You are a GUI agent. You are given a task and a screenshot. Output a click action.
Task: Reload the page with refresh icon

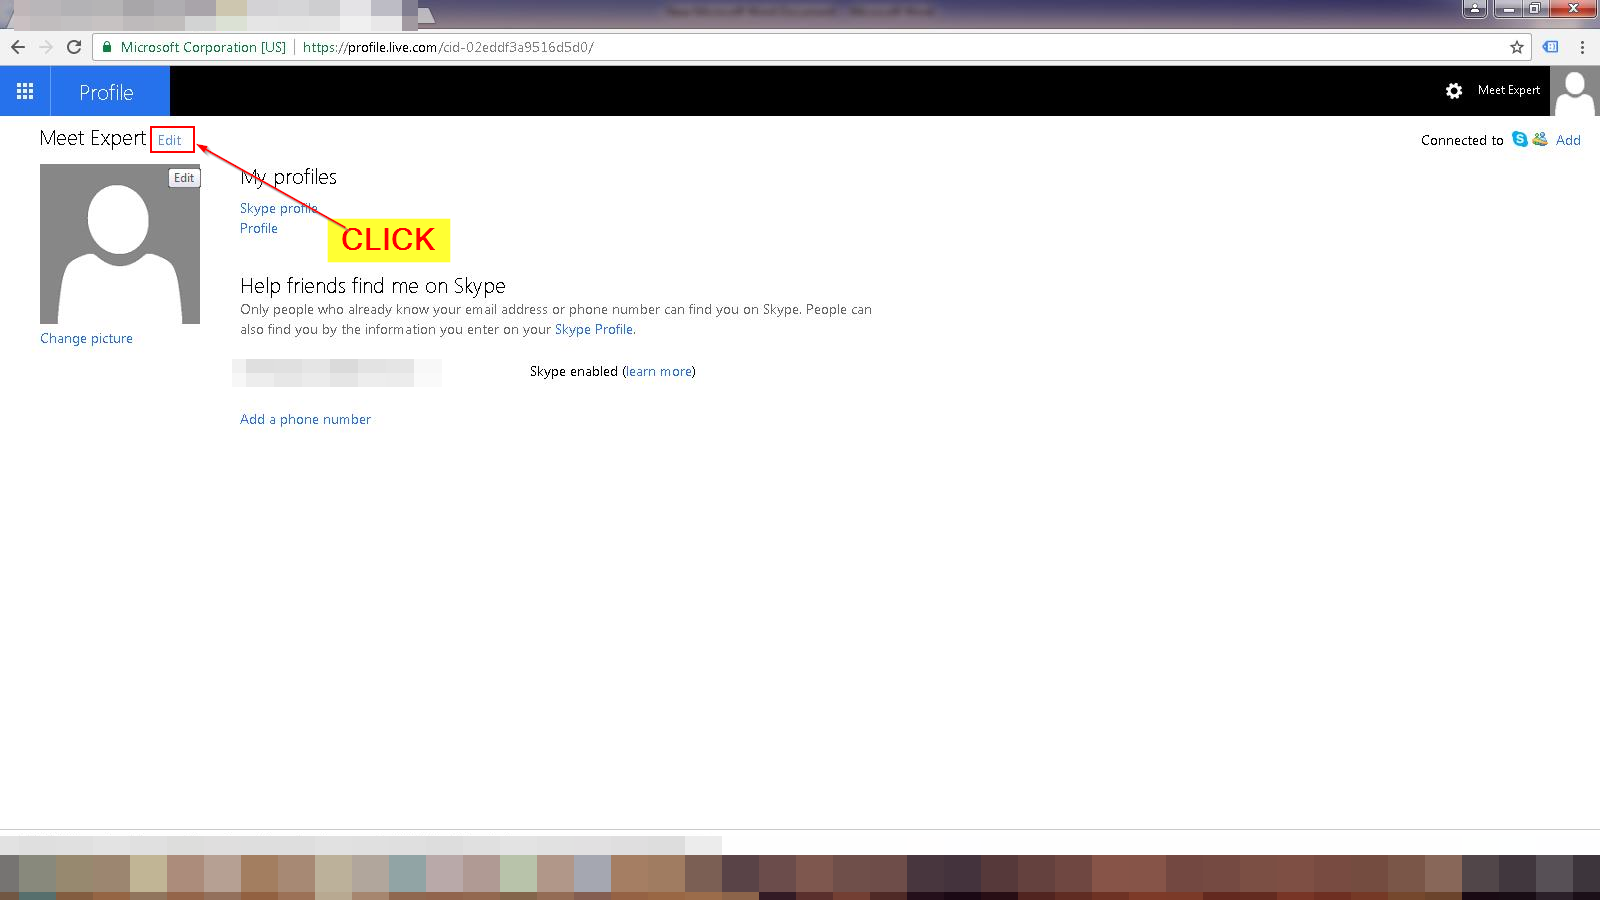click(x=74, y=47)
